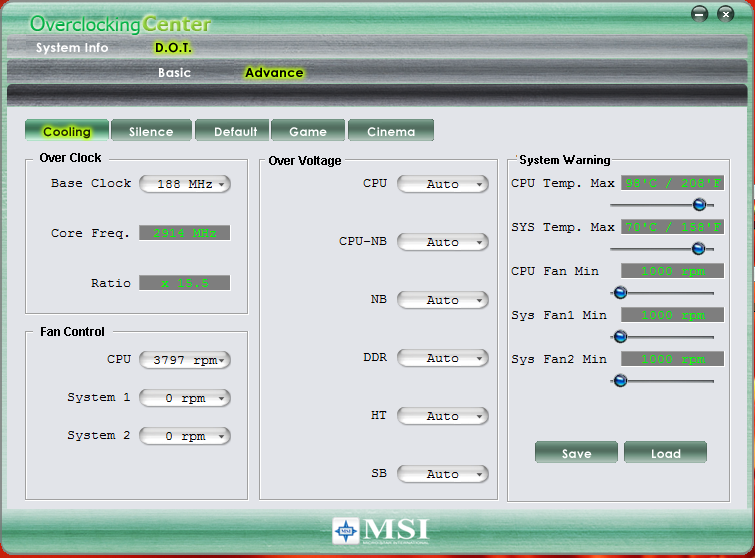The image size is (755, 558).
Task: Open the CPU fan 3797 rpm dropdown
Action: click(185, 360)
